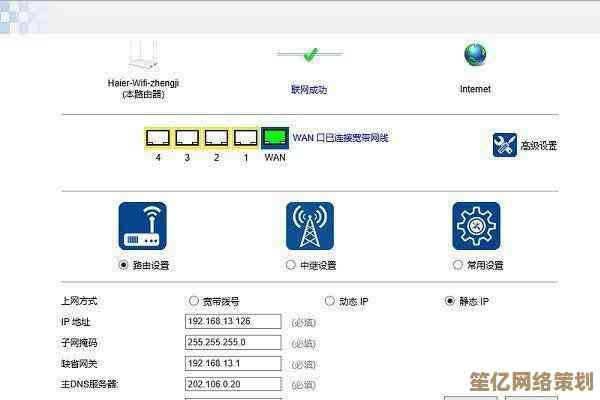Focus the IP 地址 input field
Viewport: 600px width, 400px height.
coord(233,322)
